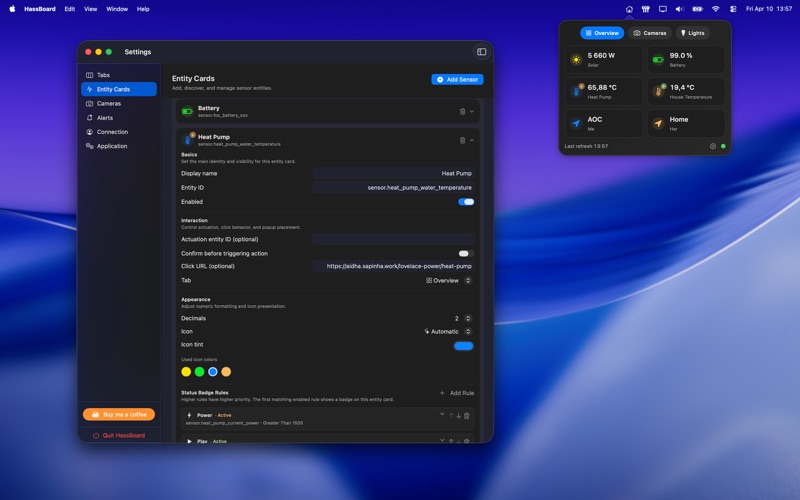Pick the orange used icon color
The height and width of the screenshot is (500, 800).
226,372
